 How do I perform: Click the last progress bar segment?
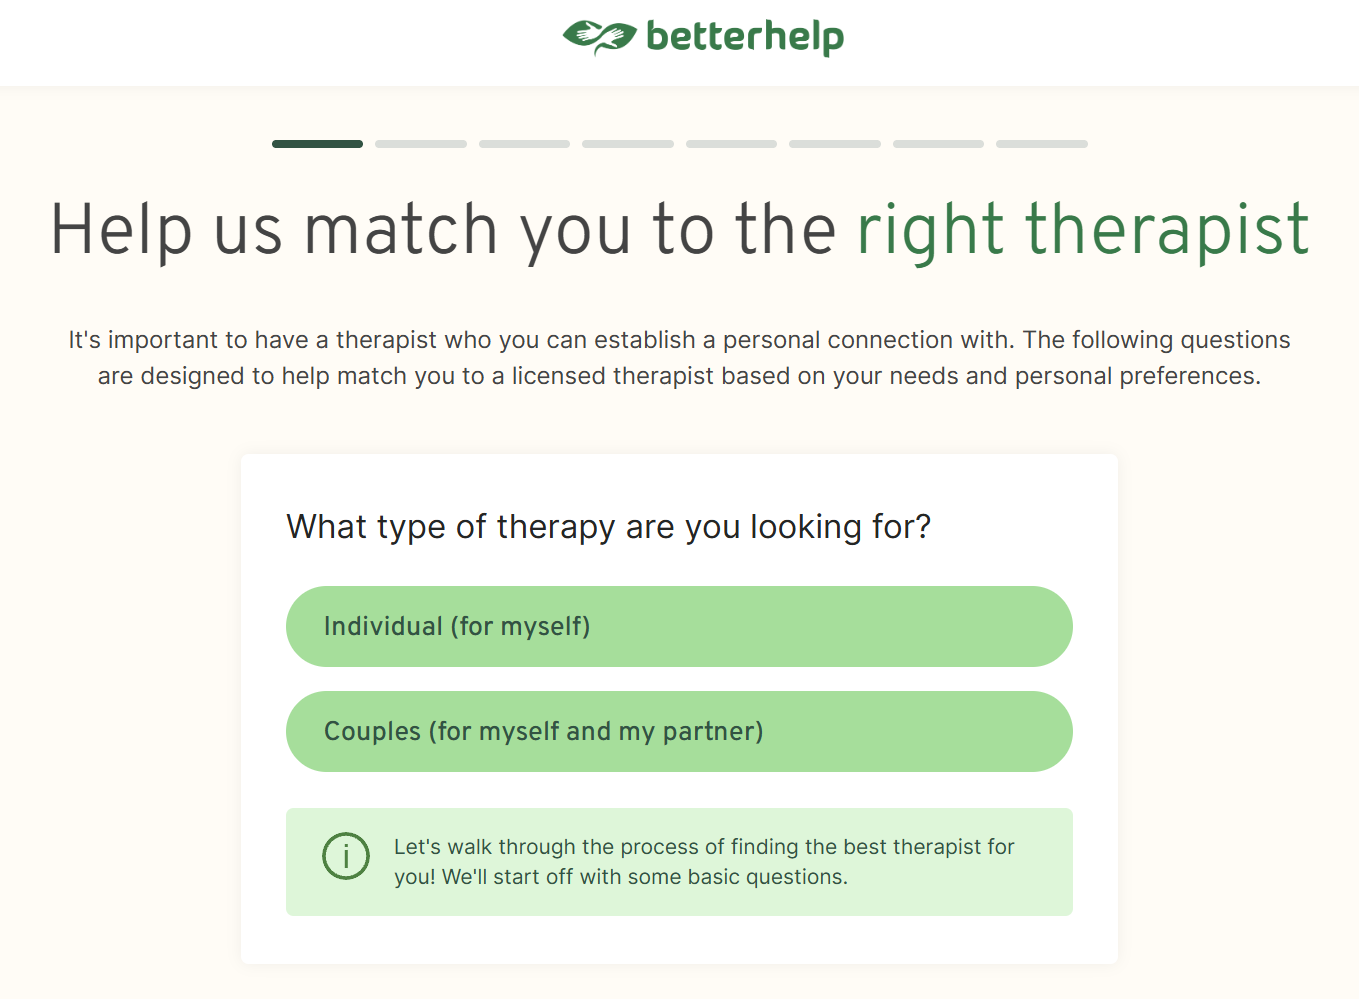[x=1041, y=143]
